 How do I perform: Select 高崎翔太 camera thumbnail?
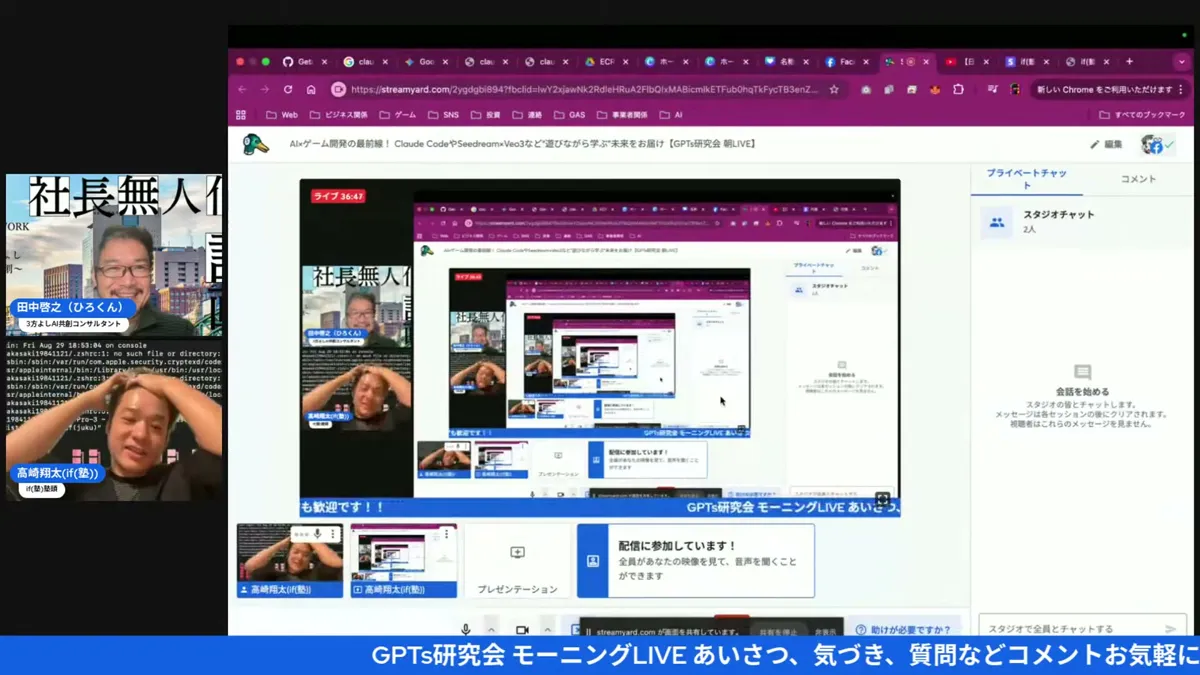290,561
